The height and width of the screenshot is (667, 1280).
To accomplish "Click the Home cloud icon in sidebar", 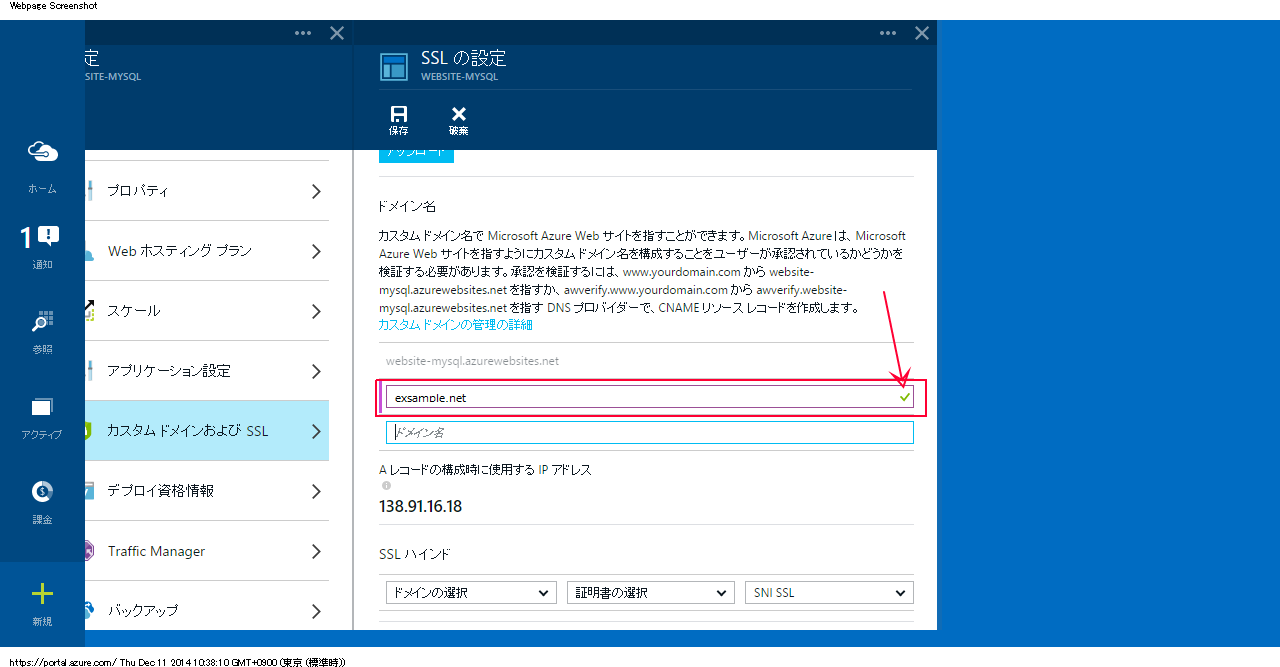I will (x=42, y=152).
